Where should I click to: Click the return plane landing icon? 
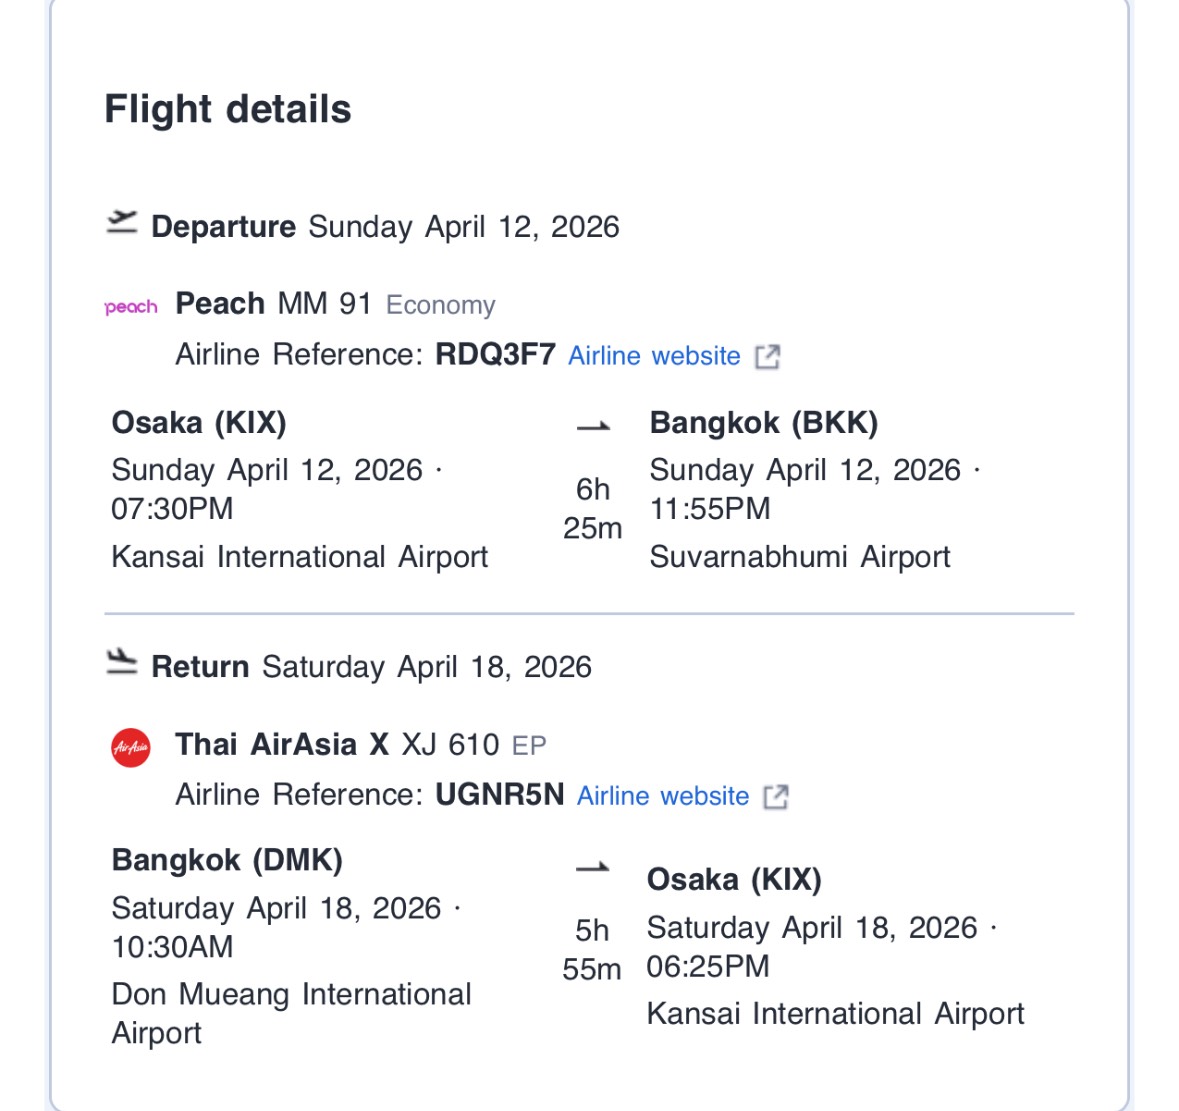point(122,663)
